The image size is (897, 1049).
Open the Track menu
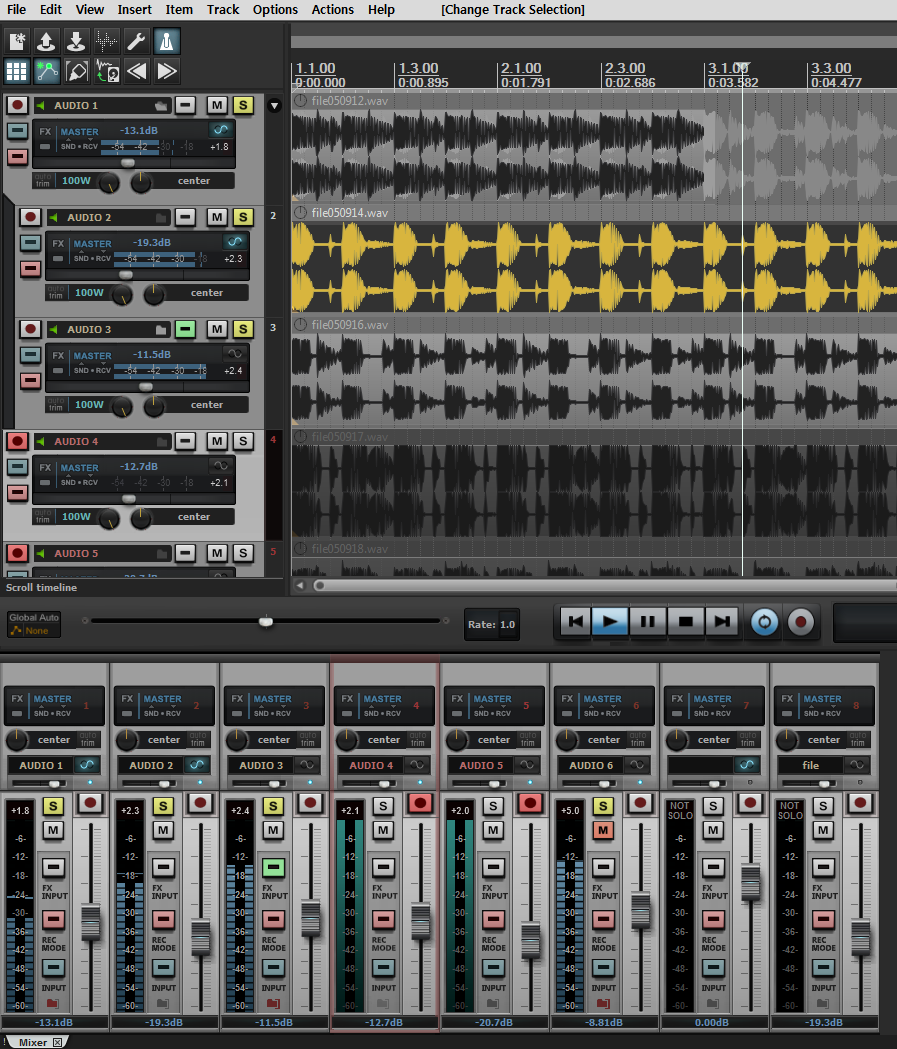click(223, 9)
